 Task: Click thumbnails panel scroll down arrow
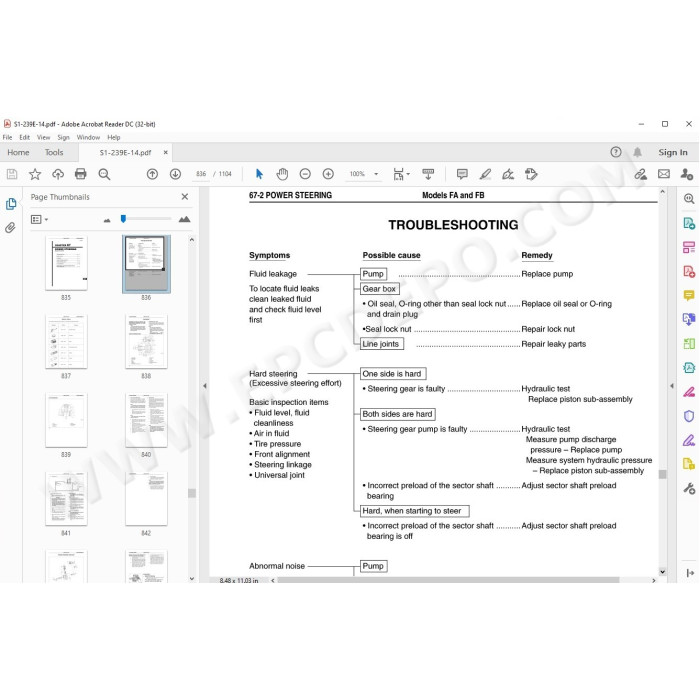pos(192,579)
